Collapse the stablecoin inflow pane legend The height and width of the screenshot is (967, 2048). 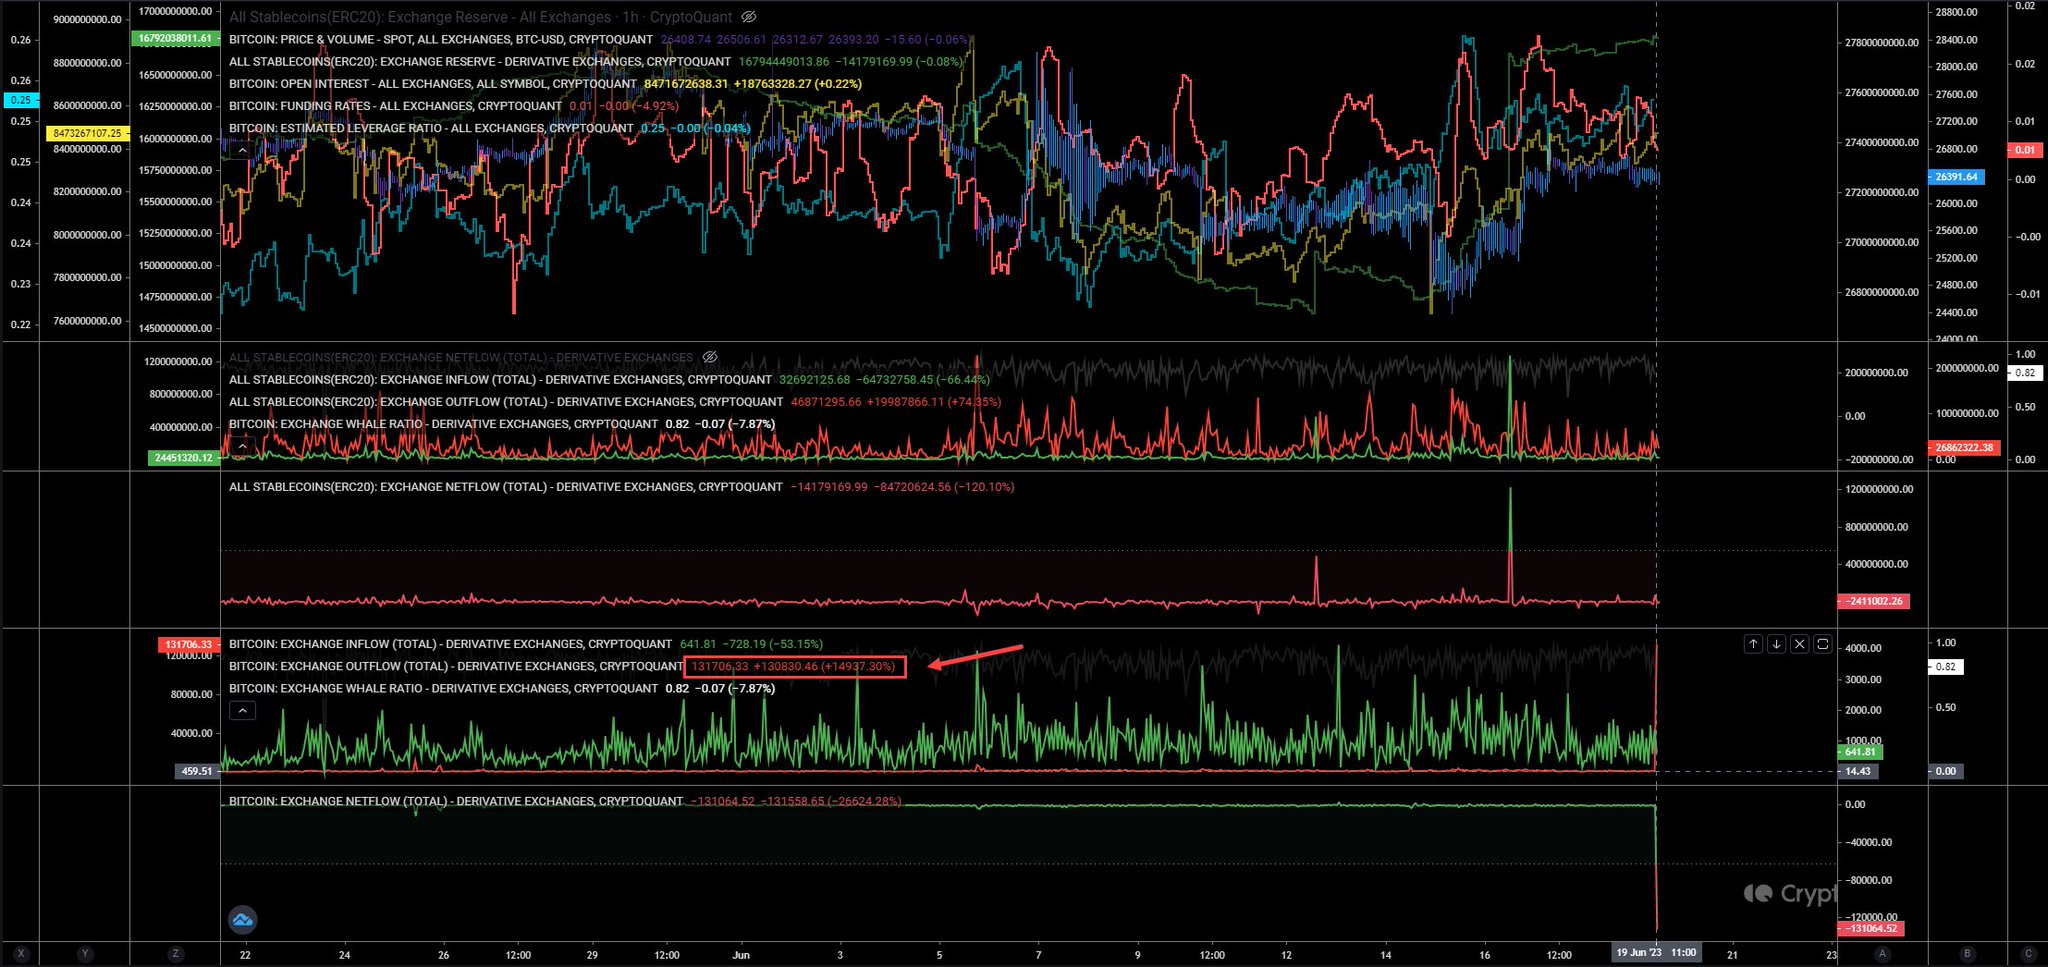242,446
